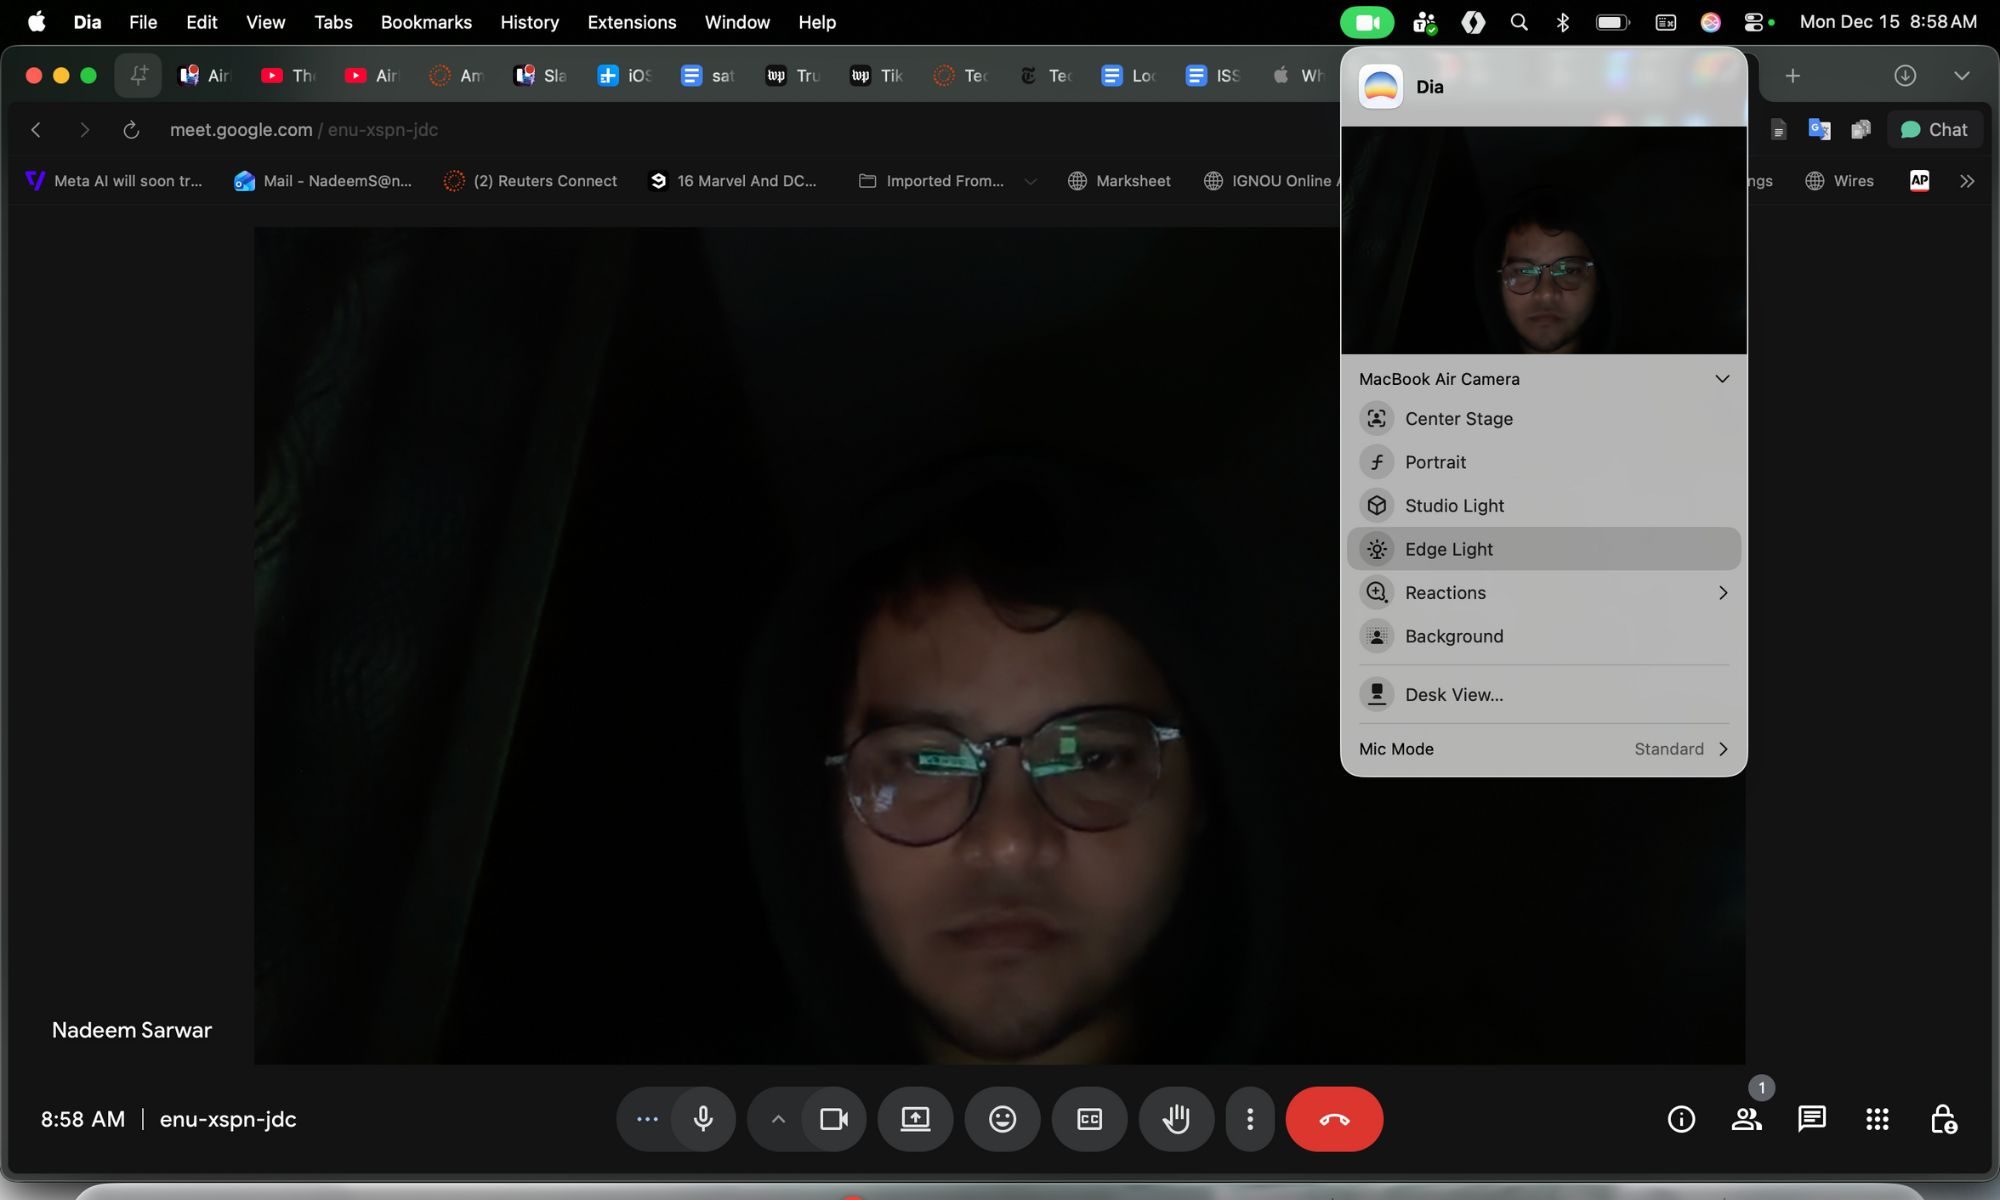This screenshot has width=2000, height=1200.
Task: Open the activities grid icon
Action: click(x=1877, y=1119)
